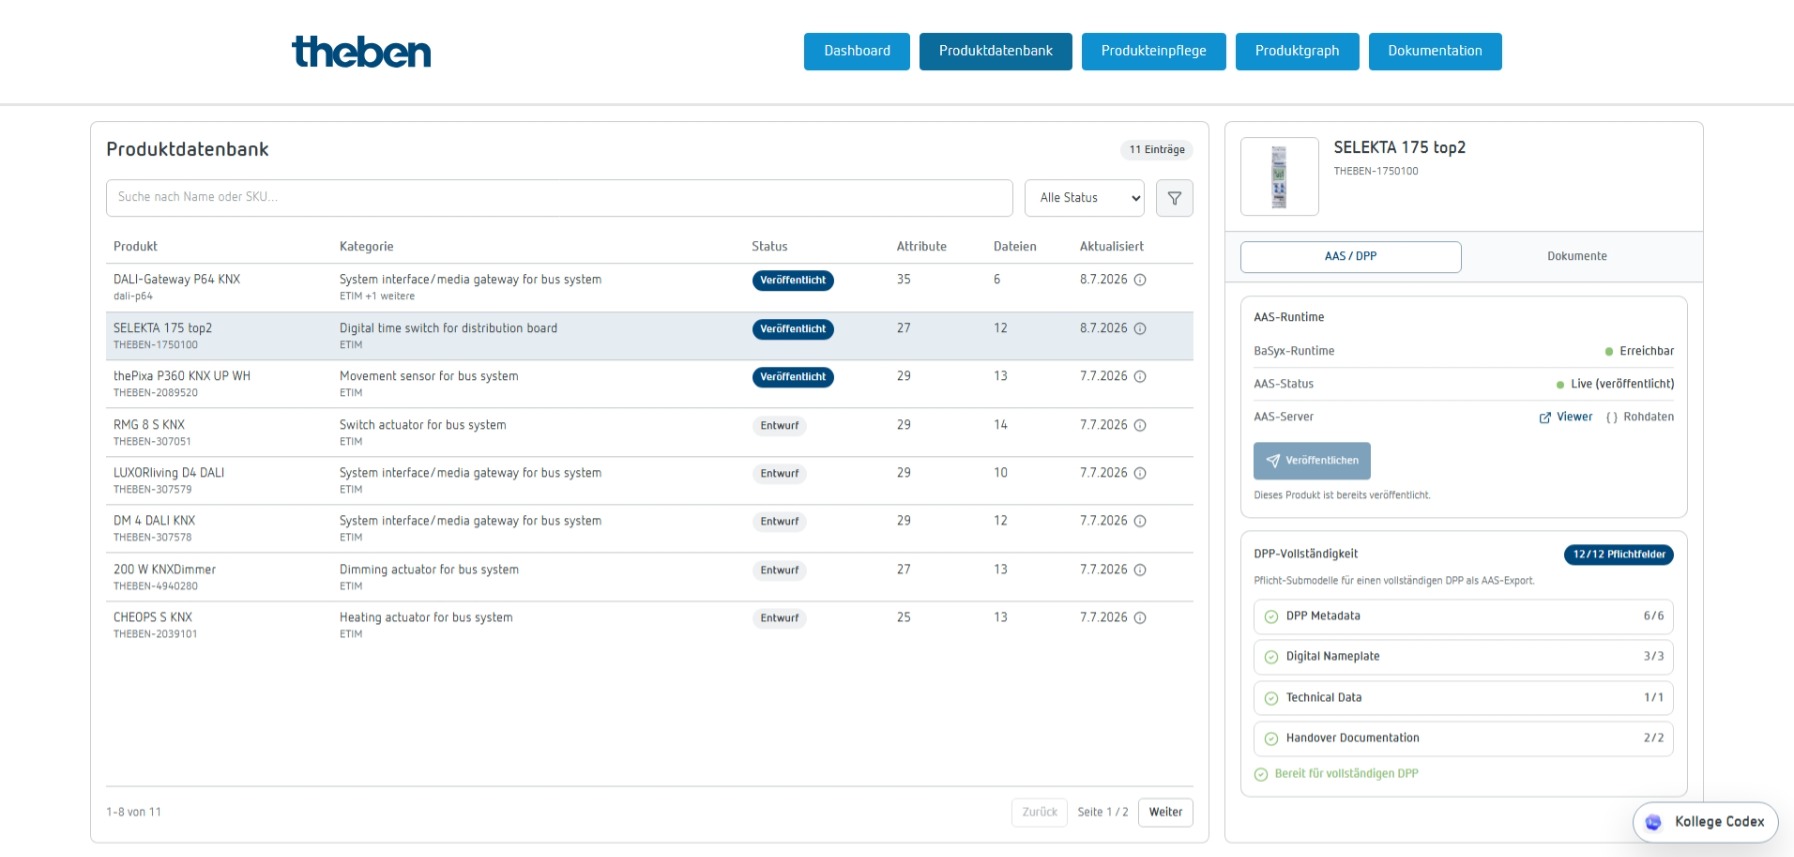1794x857 pixels.
Task: Click check icon beside Bereit für vollständigen DPP
Action: (1261, 774)
